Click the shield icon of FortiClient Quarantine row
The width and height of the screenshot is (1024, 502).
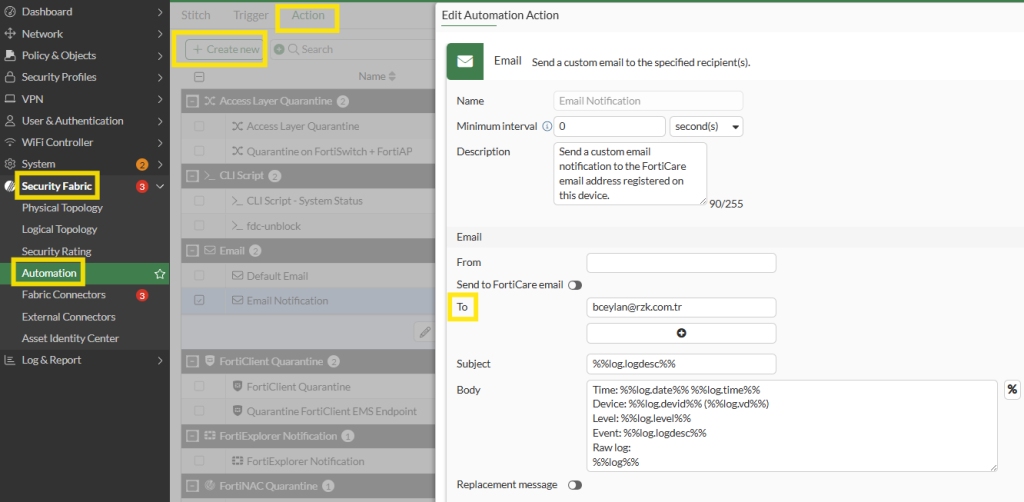238,386
